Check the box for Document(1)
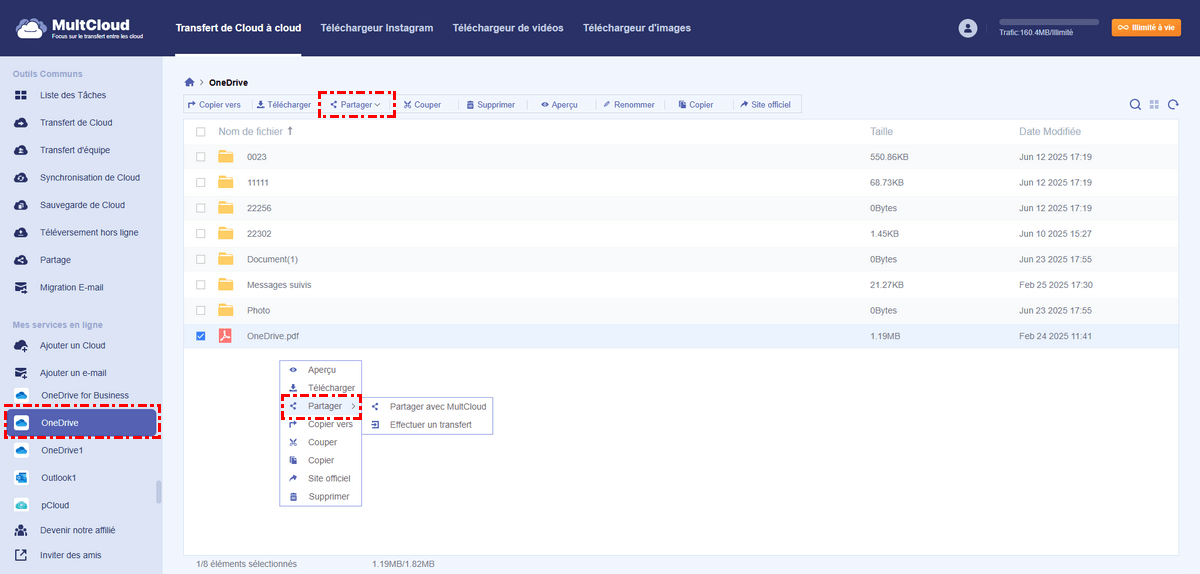 [201, 259]
